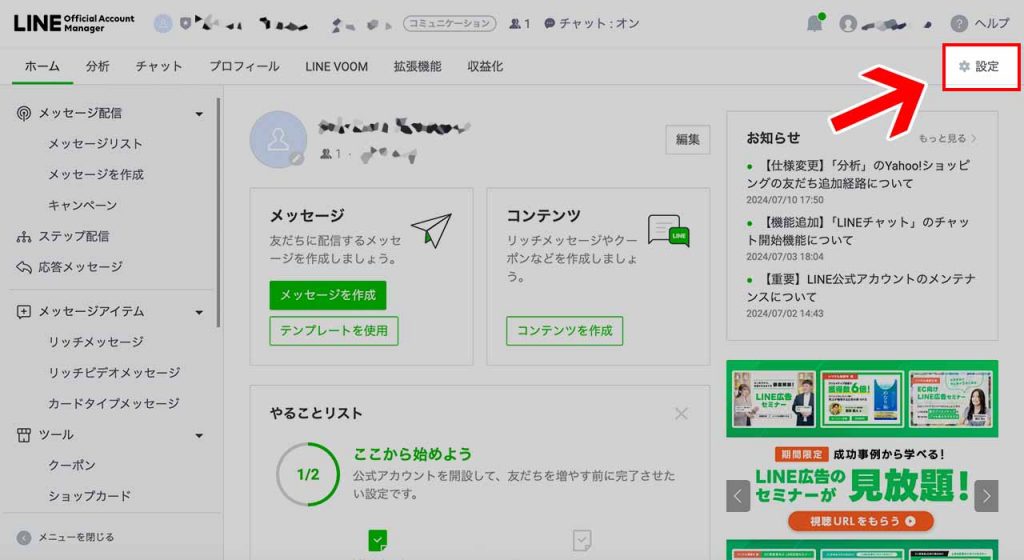Screen dimensions: 1024x560
Task: Open カードタイプメッセージ in sidebar
Action: point(114,403)
